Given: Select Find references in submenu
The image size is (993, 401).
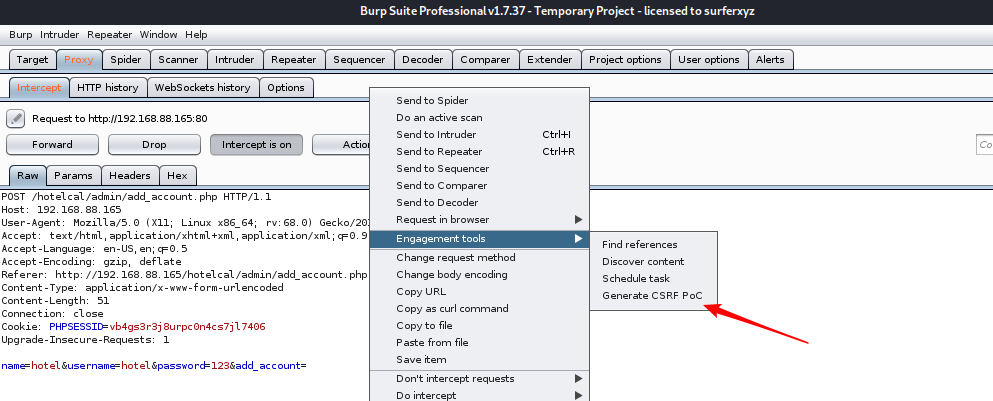Looking at the screenshot, I should tap(654, 245).
